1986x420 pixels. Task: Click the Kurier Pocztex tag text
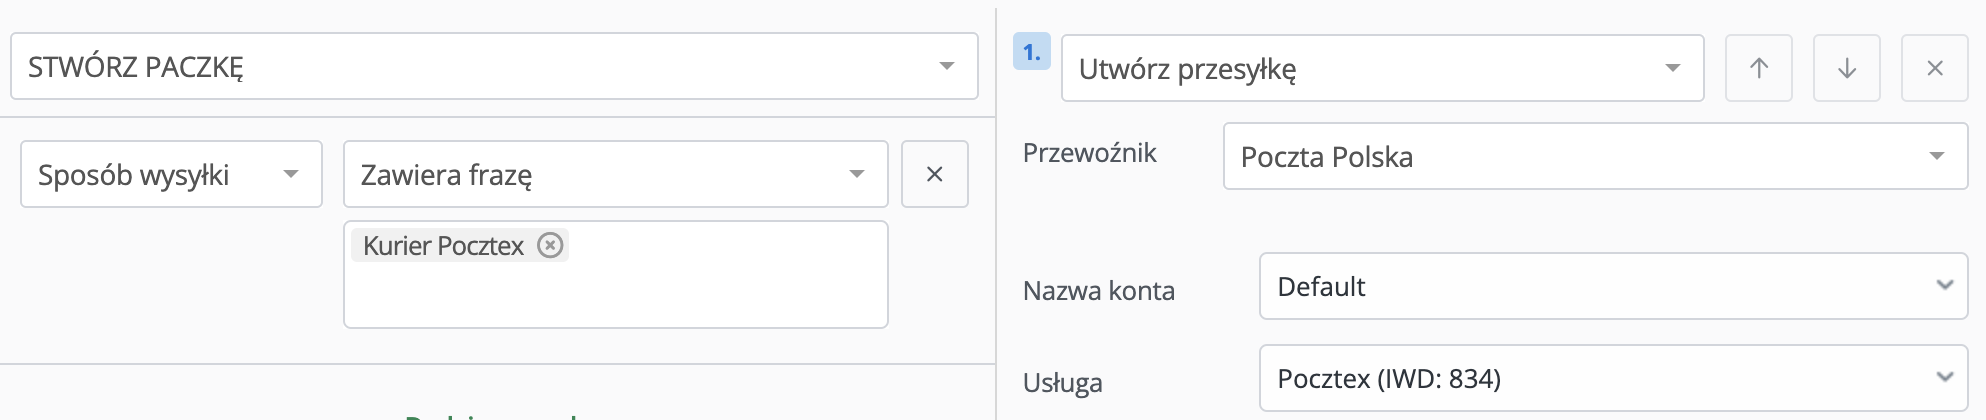coord(443,246)
